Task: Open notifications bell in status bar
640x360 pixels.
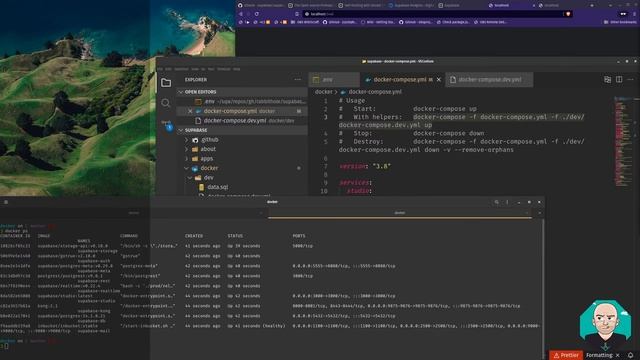Action: tap(631, 355)
